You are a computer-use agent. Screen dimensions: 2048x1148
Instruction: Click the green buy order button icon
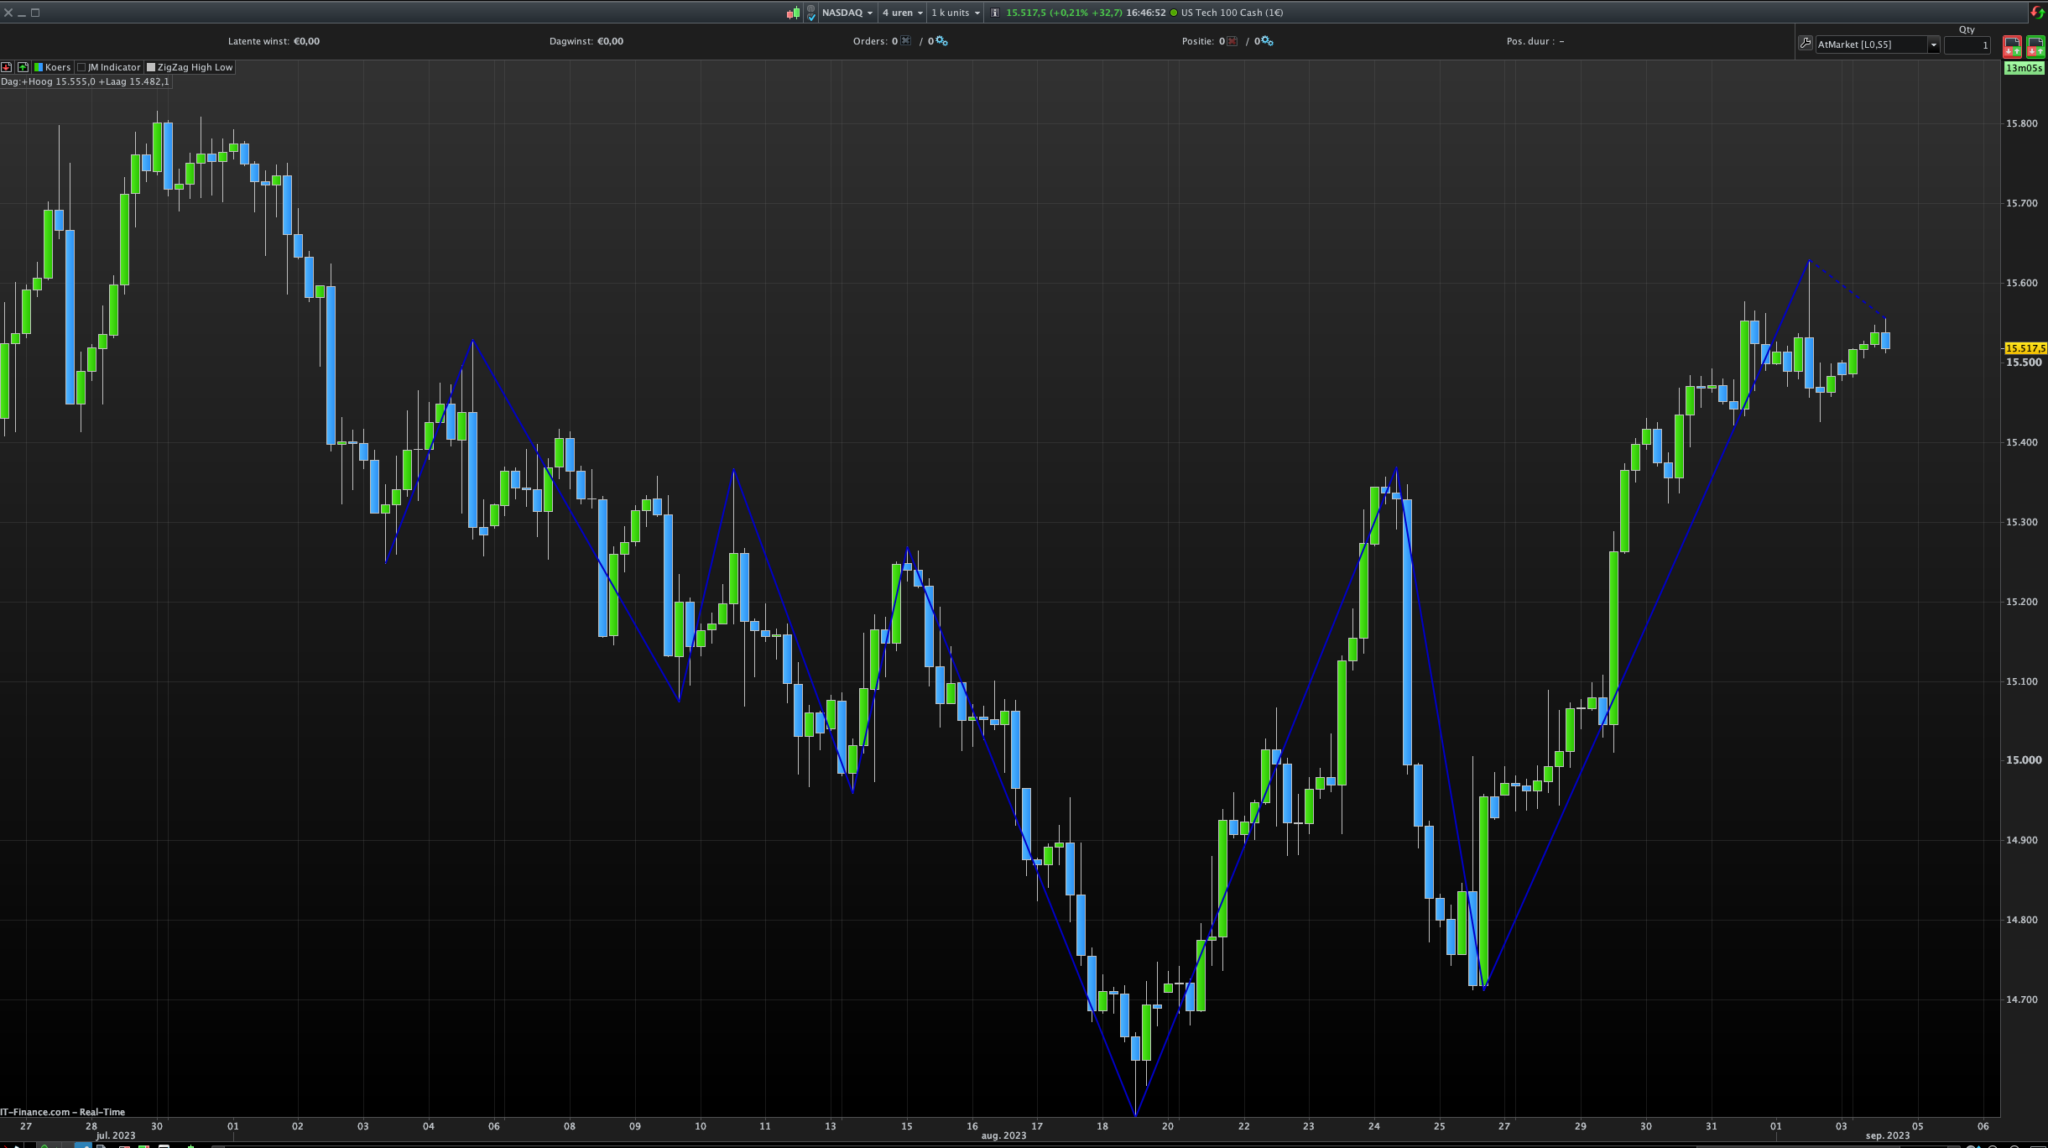point(2035,46)
